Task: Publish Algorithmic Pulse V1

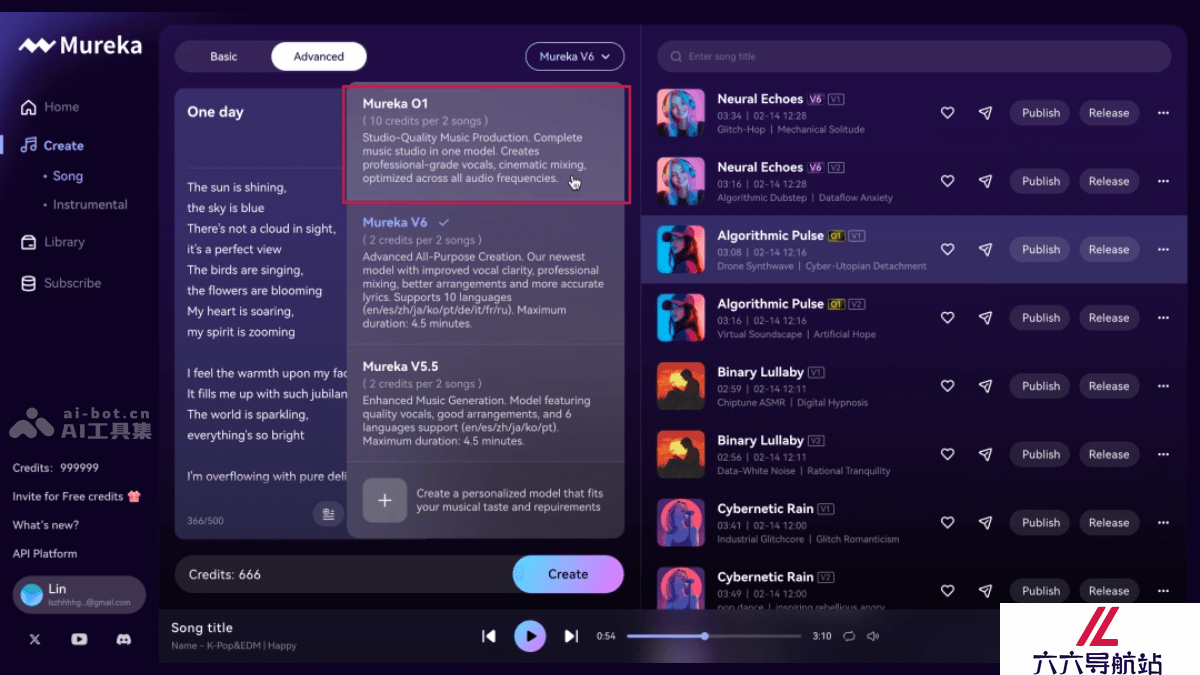Action: coord(1040,249)
